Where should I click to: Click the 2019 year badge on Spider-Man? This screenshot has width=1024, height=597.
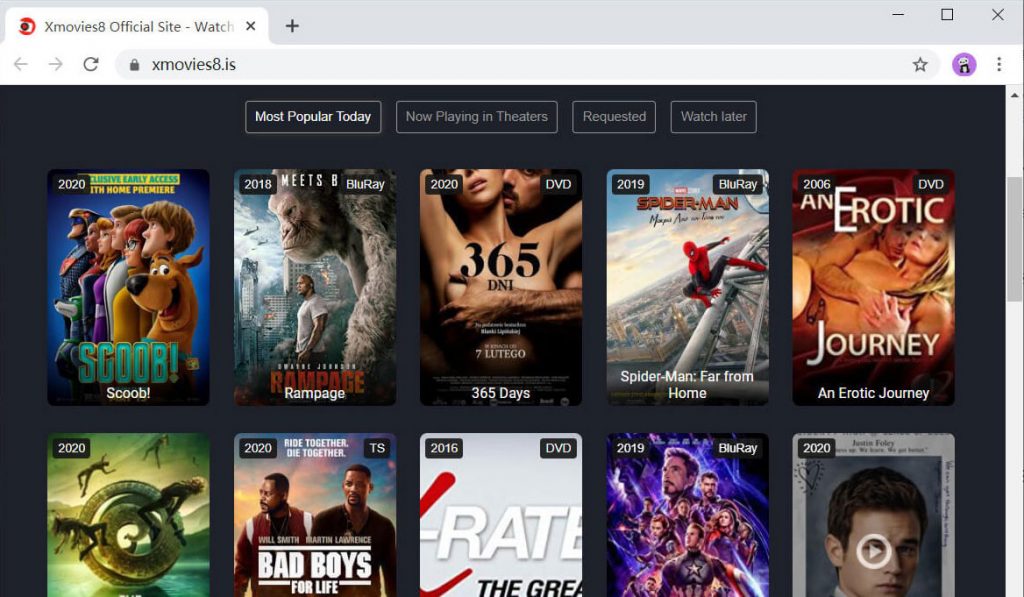(x=630, y=184)
